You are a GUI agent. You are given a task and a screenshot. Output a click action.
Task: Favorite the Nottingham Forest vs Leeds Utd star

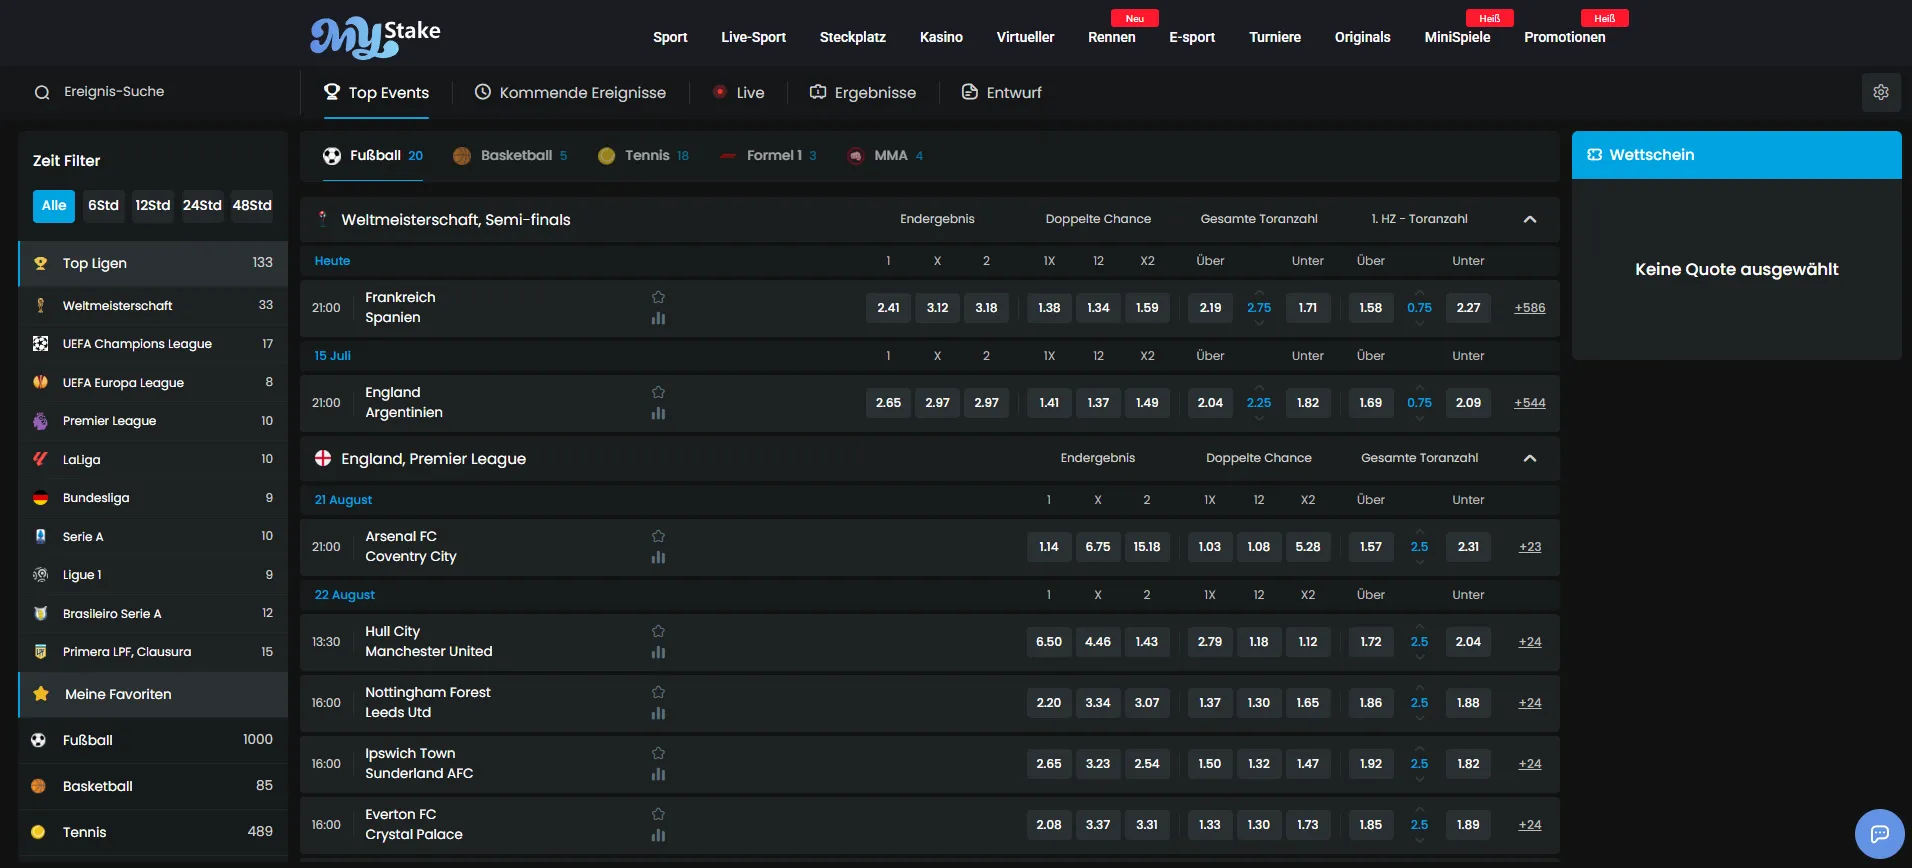658,692
